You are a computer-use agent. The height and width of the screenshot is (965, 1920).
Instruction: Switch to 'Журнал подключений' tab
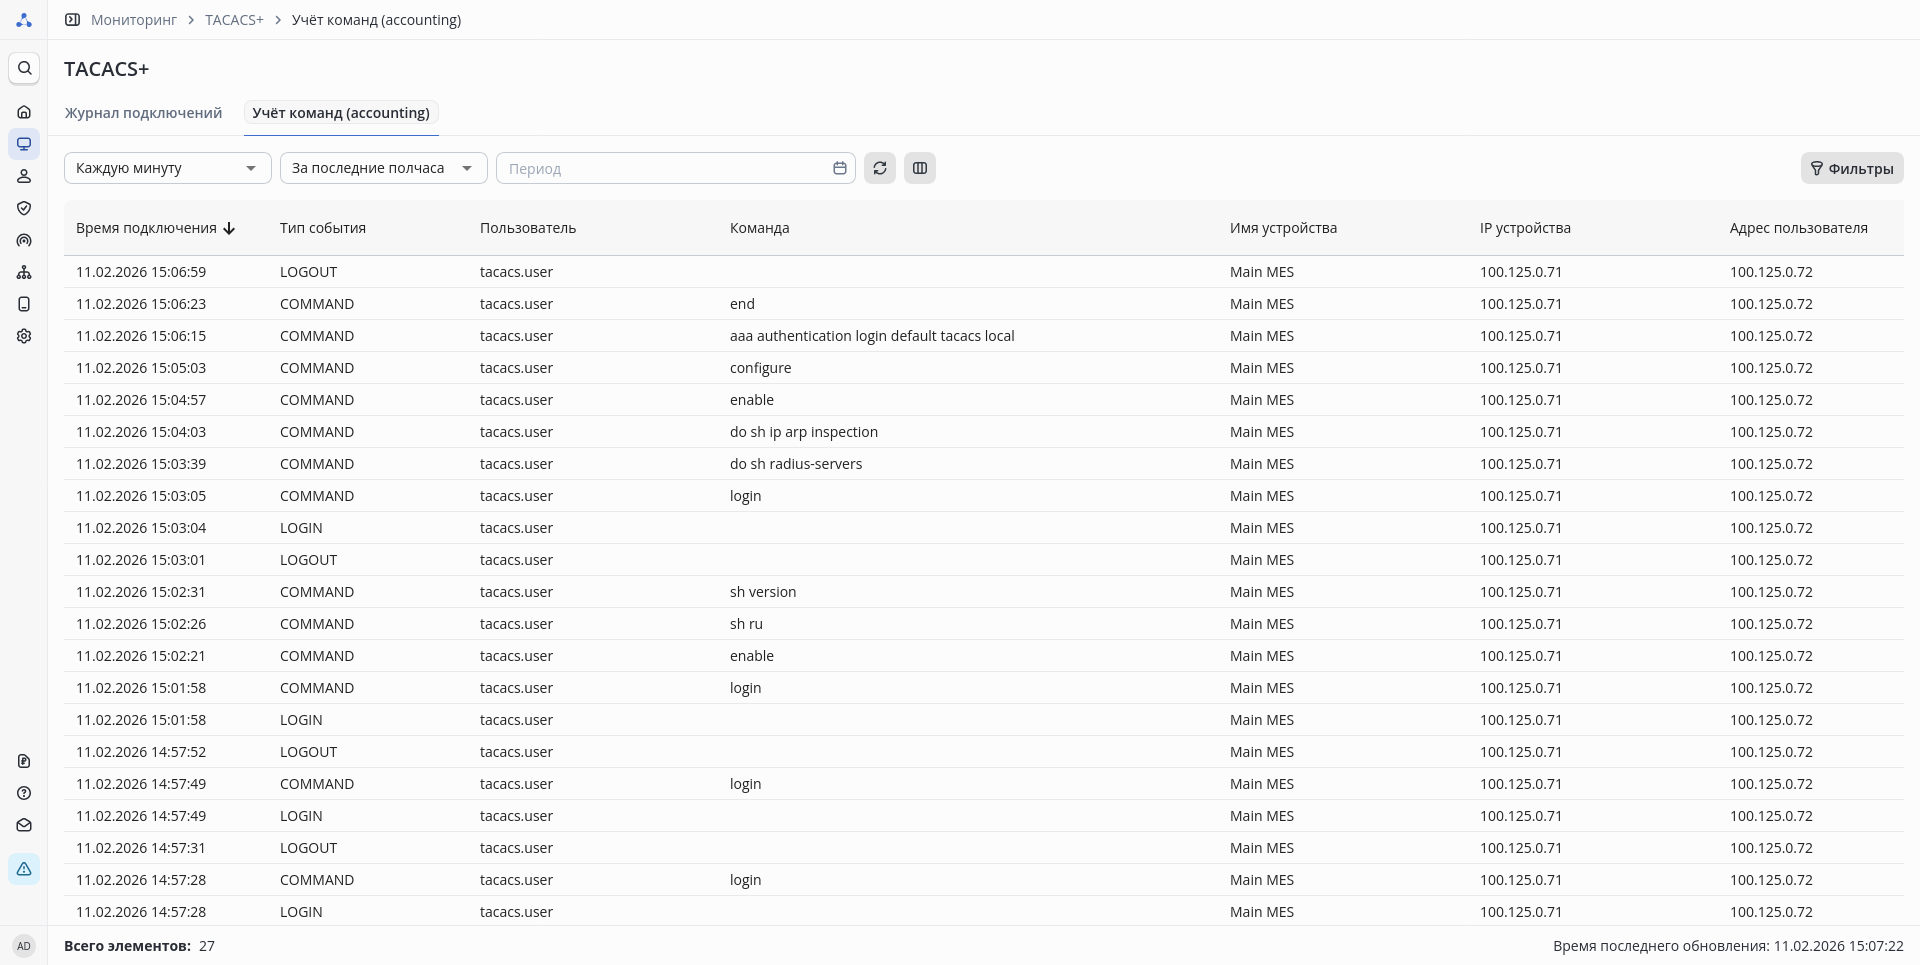(x=143, y=113)
